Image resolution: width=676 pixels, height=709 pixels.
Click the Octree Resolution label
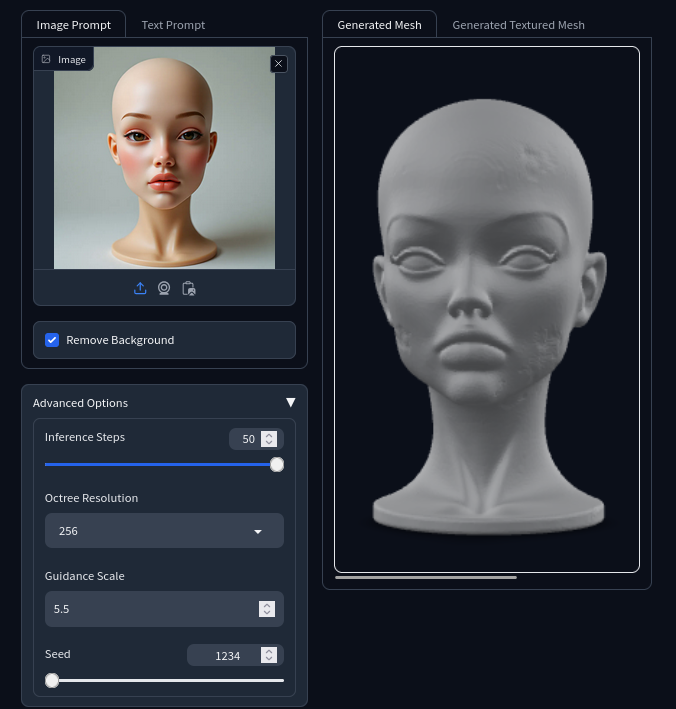[x=91, y=498]
